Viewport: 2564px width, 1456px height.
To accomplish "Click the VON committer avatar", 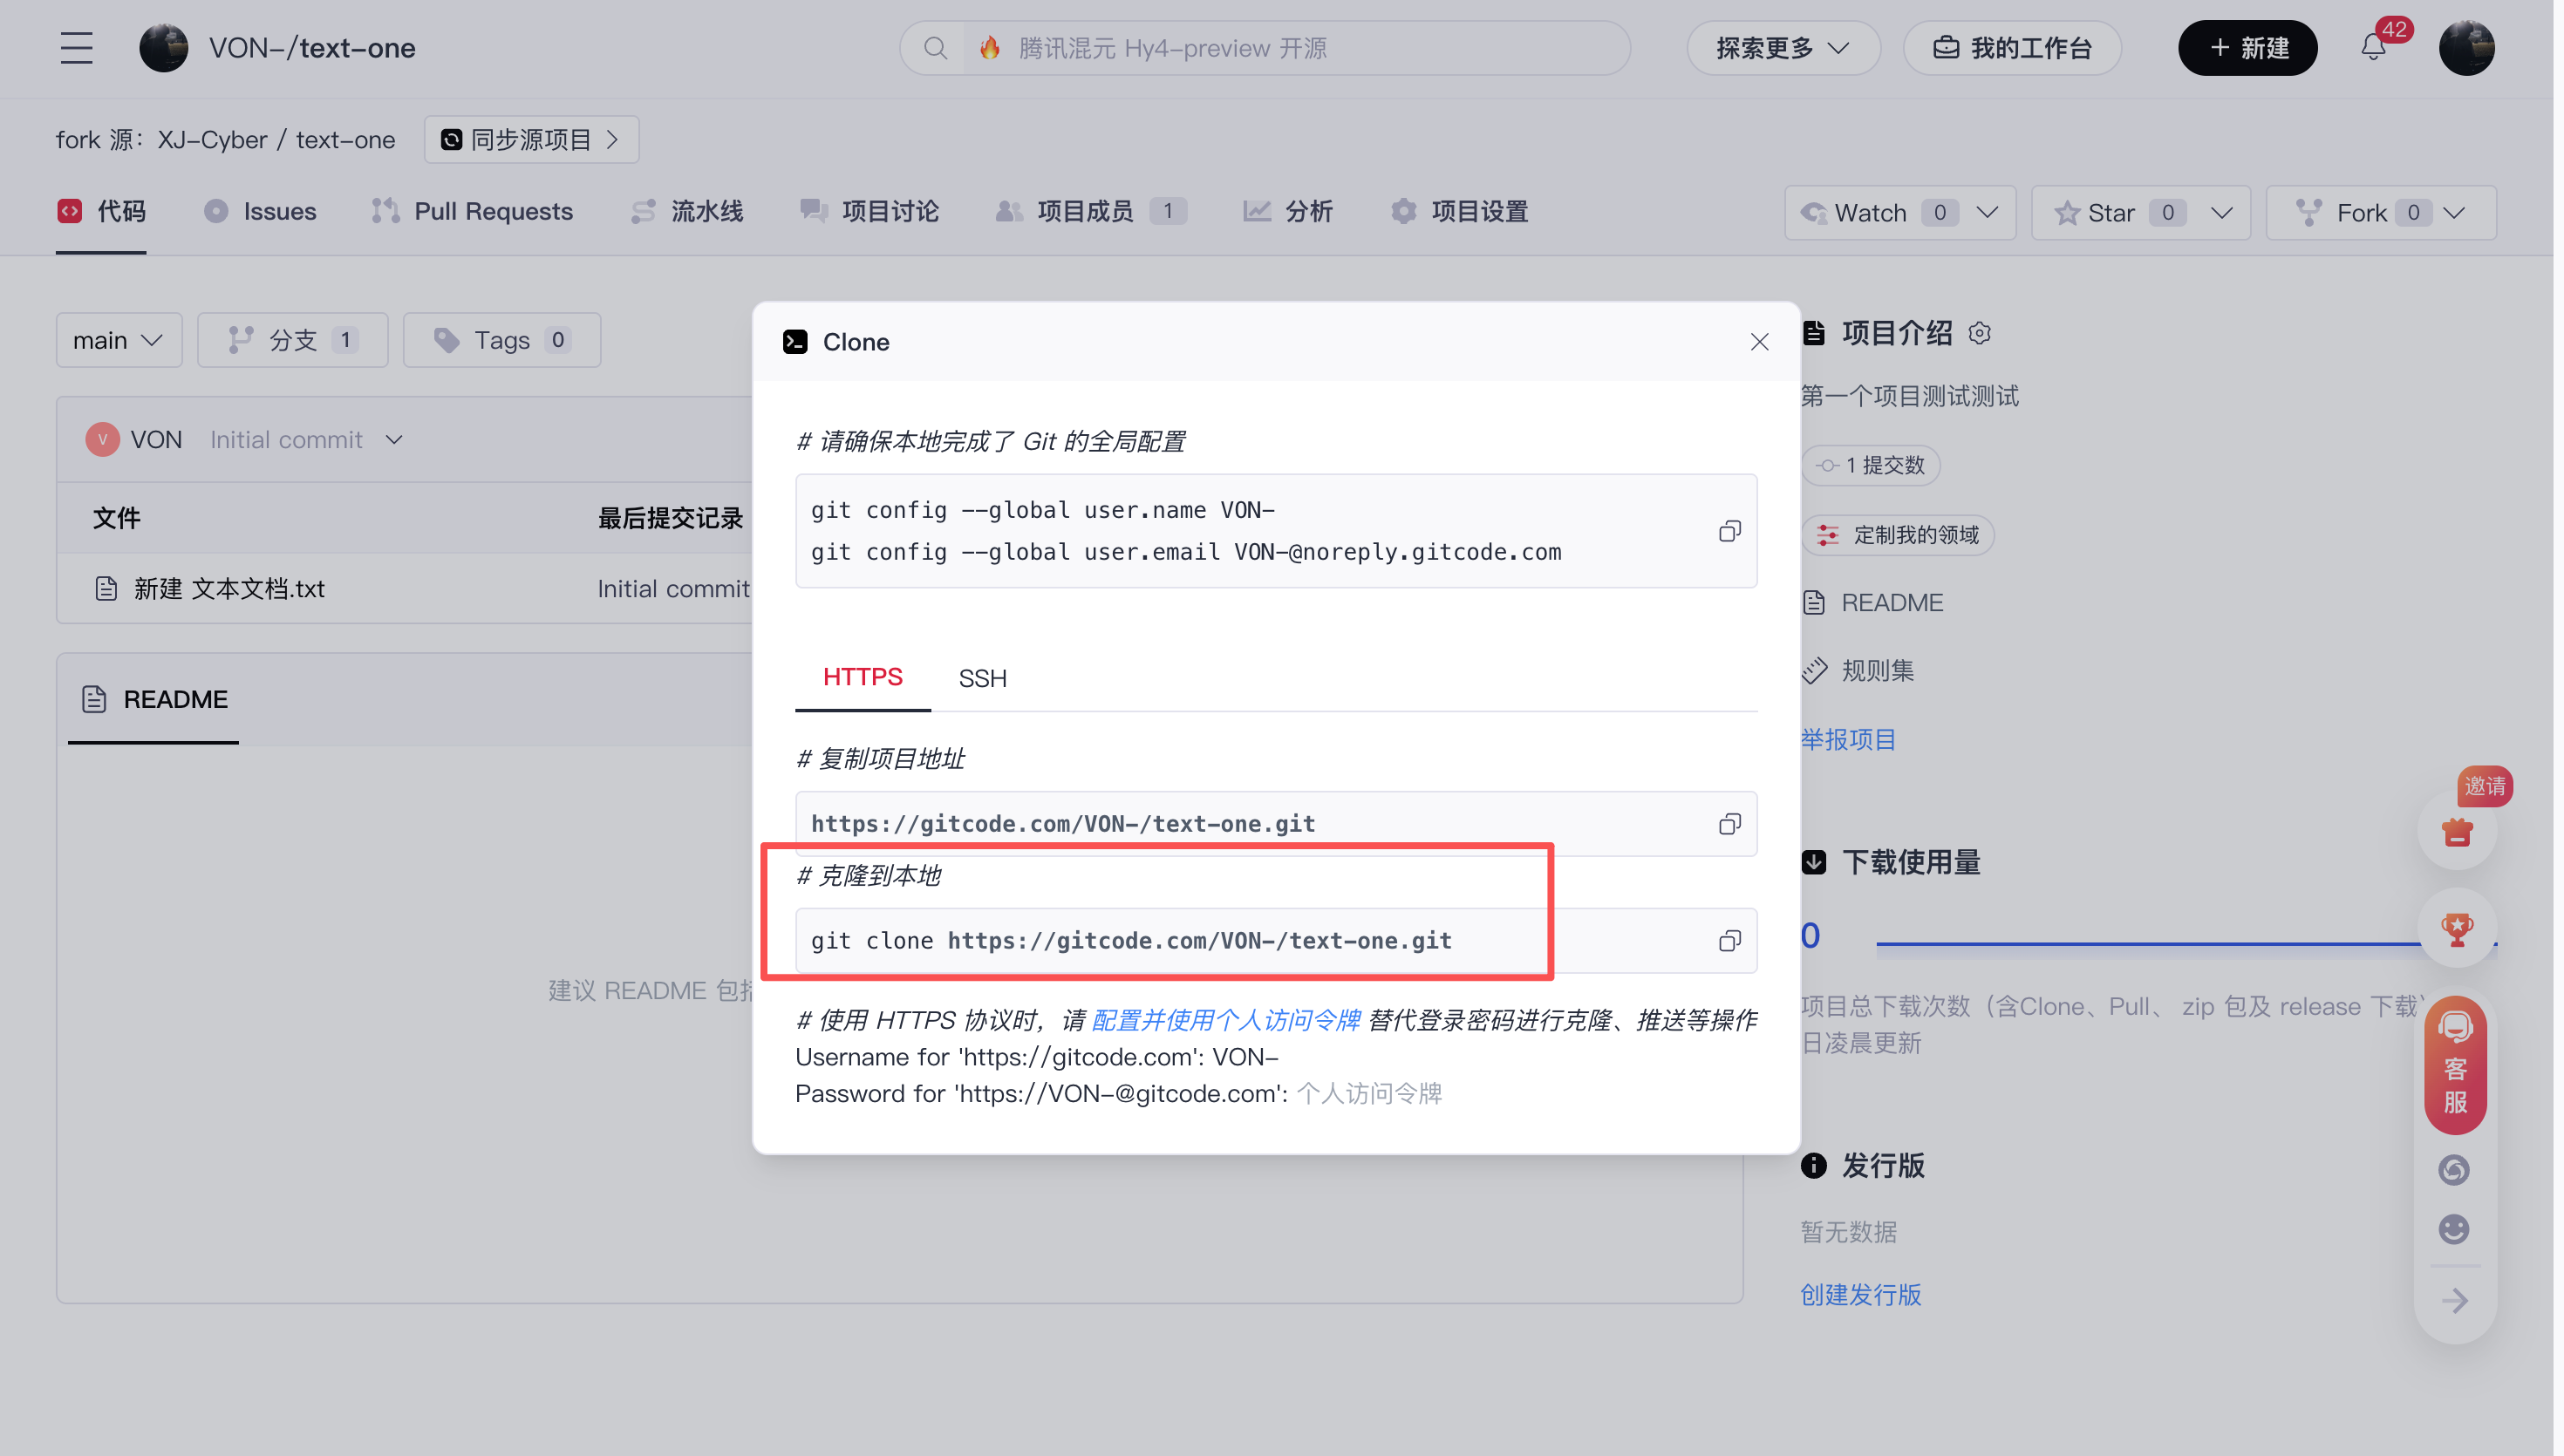I will [102, 440].
